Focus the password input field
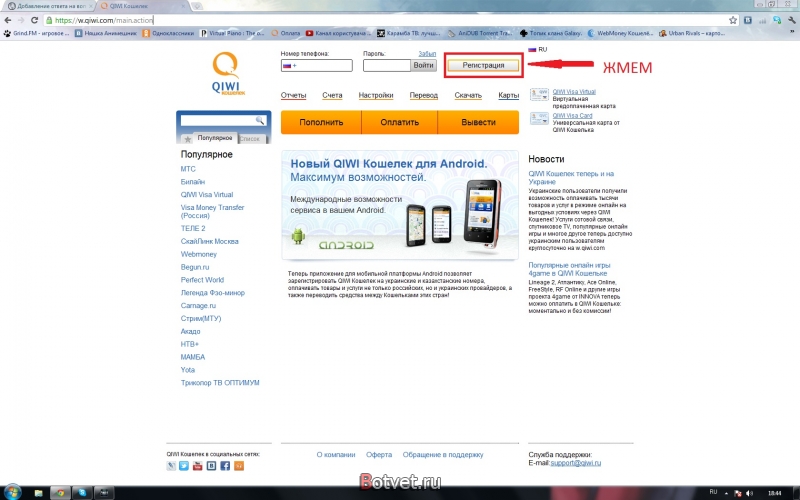This screenshot has width=800, height=500. click(387, 65)
